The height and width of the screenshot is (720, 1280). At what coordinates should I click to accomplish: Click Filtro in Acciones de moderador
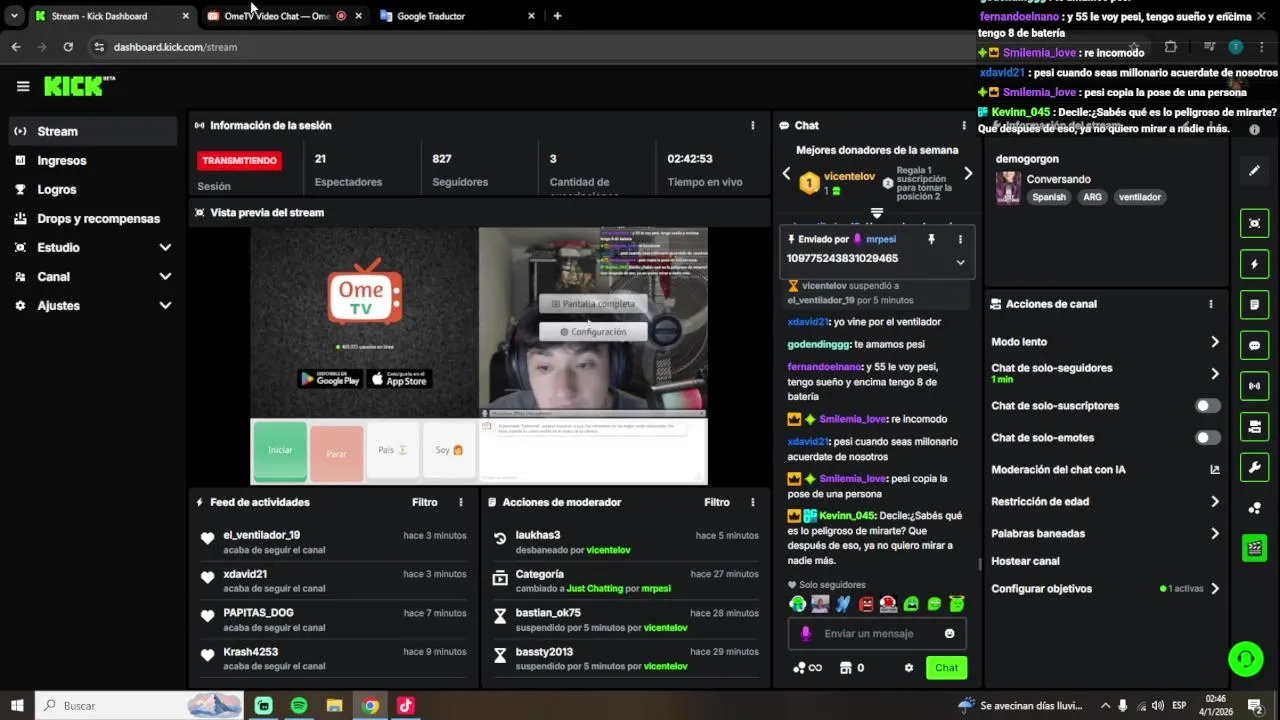717,502
